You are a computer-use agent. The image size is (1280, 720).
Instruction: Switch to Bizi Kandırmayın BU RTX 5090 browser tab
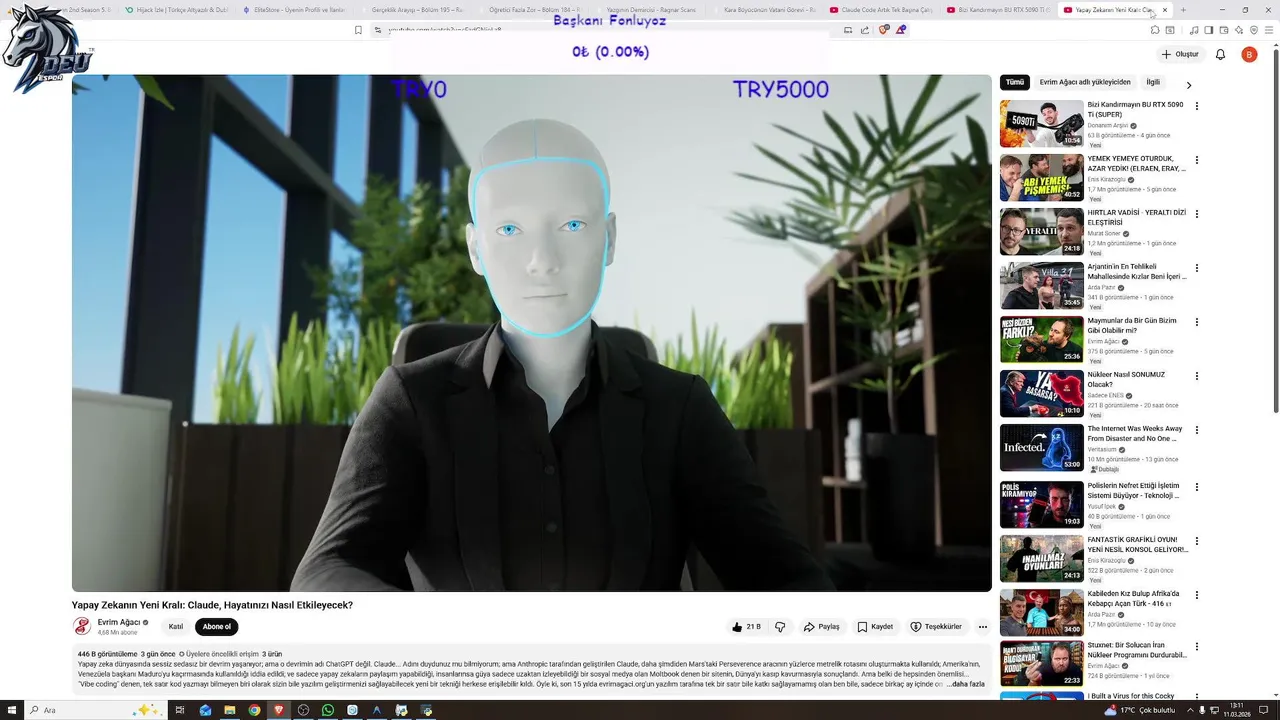(997, 10)
